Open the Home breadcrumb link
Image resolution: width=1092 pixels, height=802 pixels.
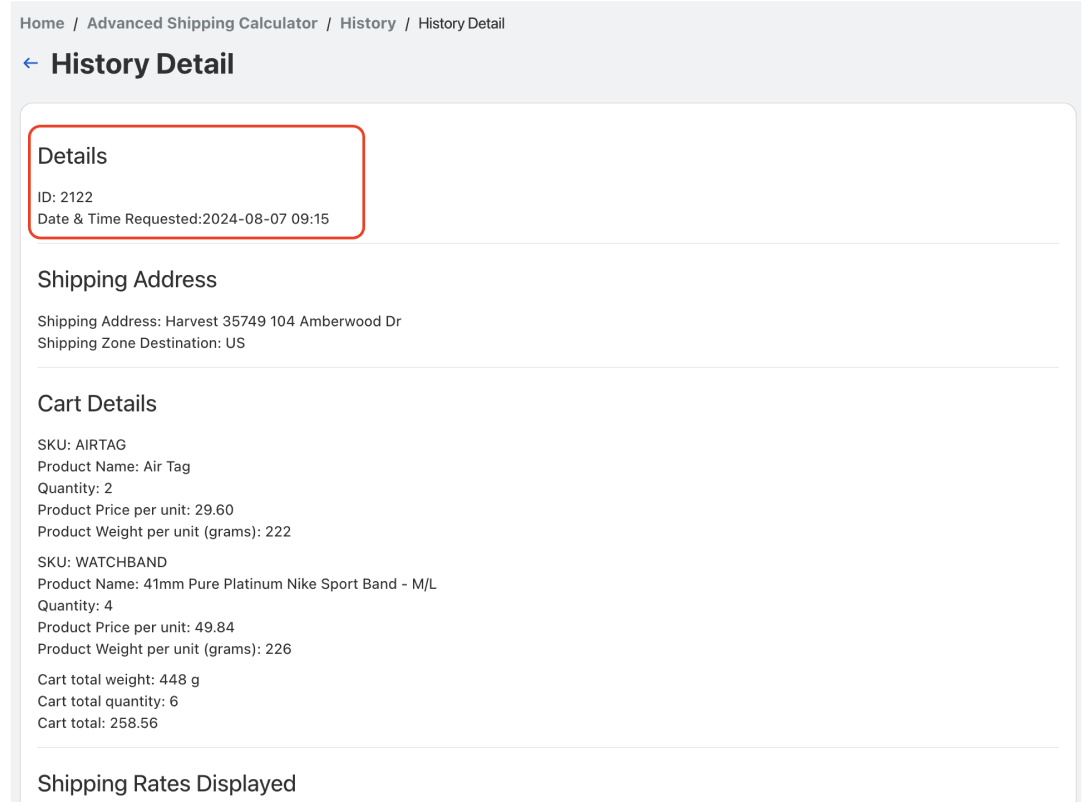pyautogui.click(x=42, y=23)
